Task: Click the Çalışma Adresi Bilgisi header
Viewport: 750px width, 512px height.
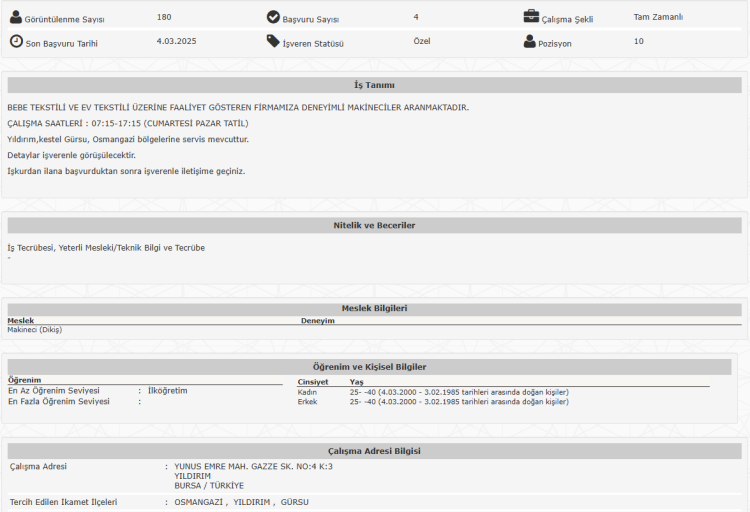Action: click(374, 451)
